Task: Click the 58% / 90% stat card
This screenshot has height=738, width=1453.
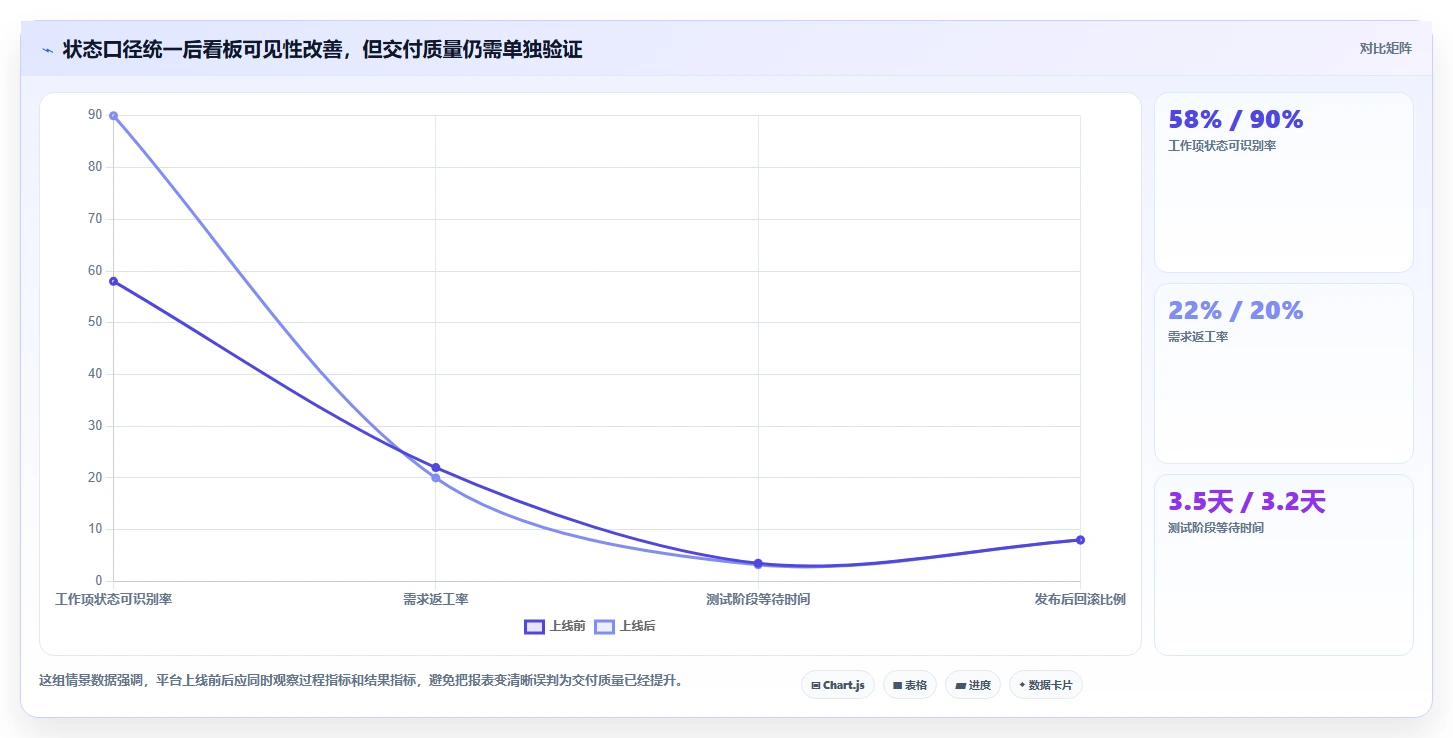Action: 1284,182
